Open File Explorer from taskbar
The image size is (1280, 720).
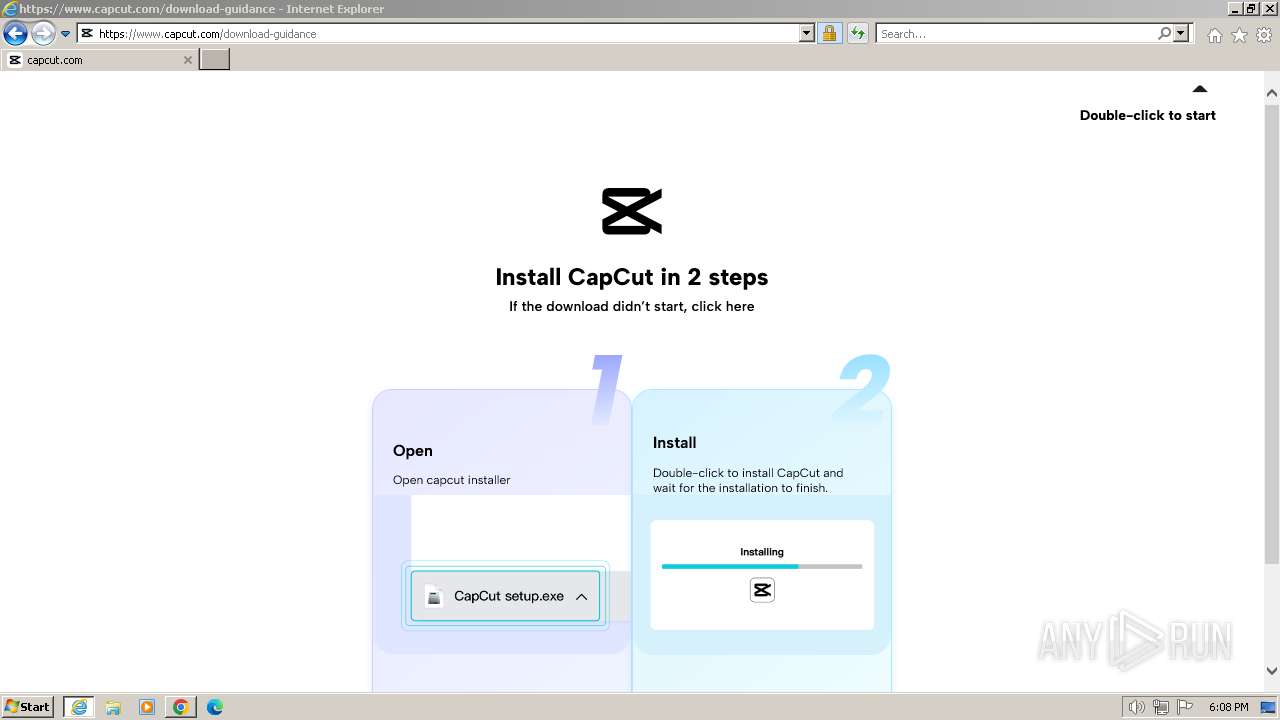tap(113, 707)
